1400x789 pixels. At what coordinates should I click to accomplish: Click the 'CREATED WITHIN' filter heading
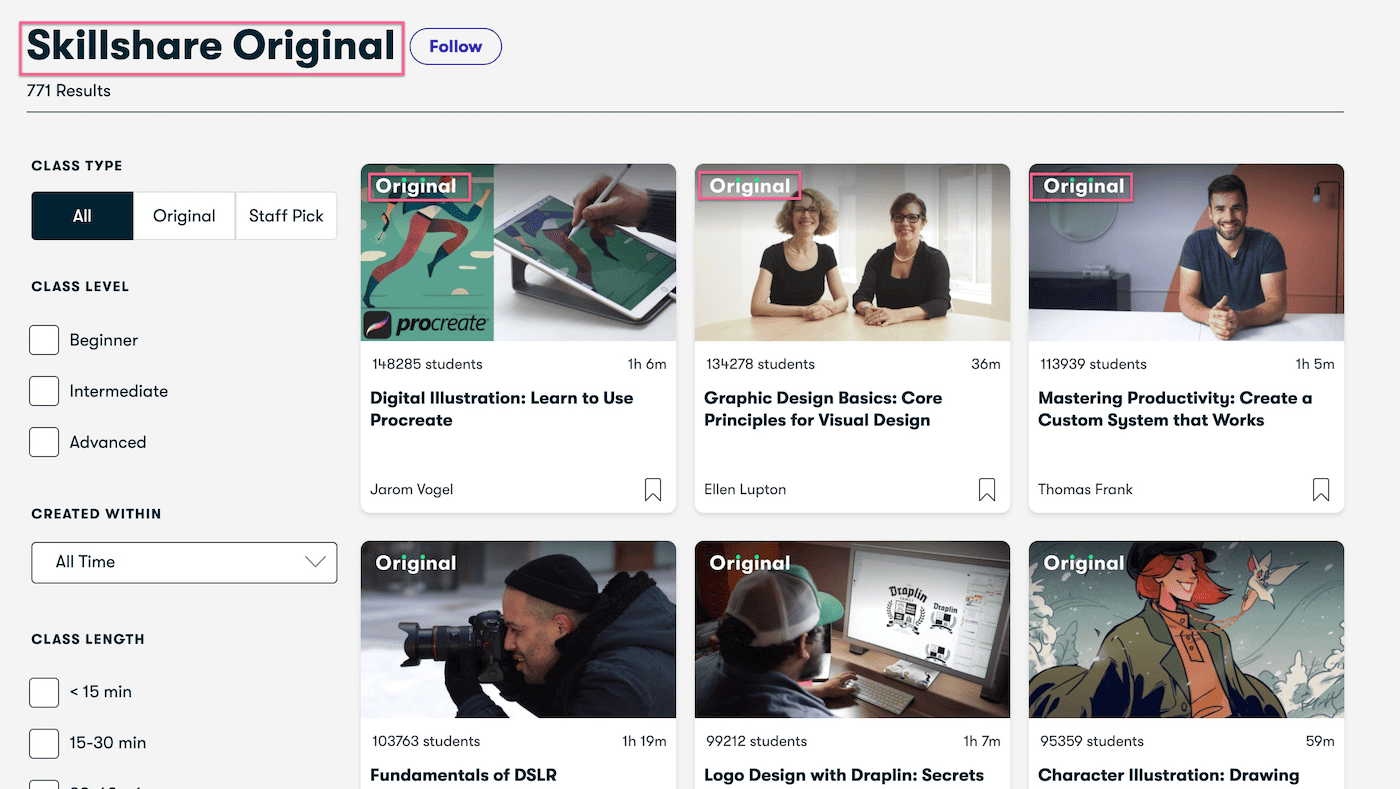96,514
